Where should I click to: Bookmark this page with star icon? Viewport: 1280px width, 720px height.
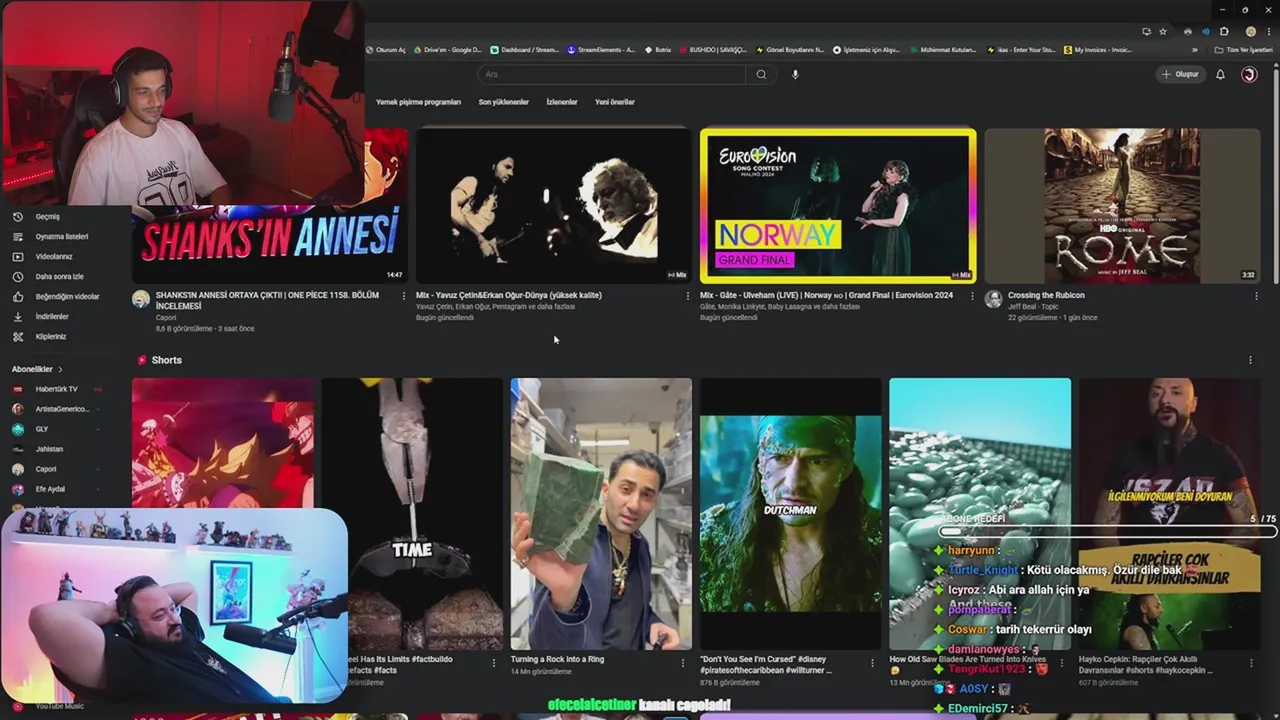[1163, 31]
